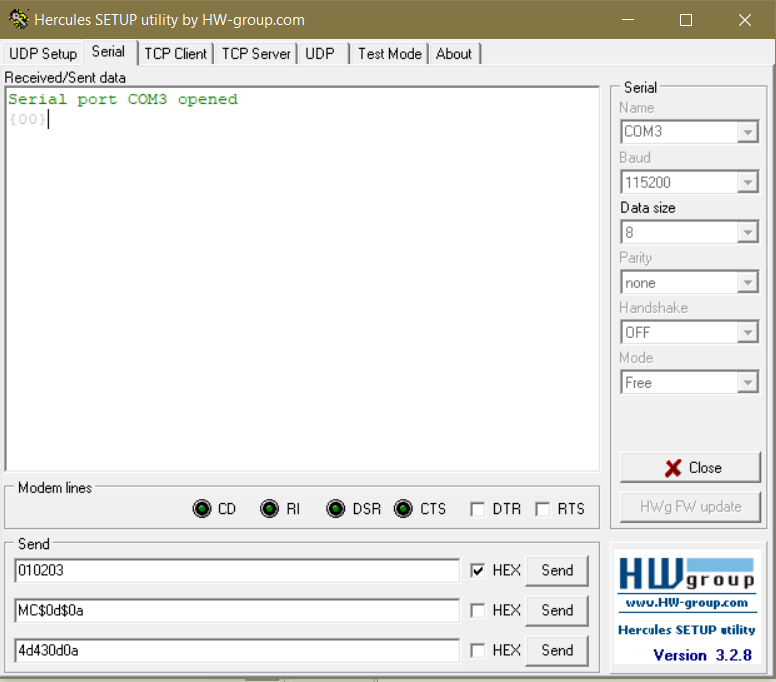
Task: Switch to the TCP Client tab
Action: pos(175,53)
